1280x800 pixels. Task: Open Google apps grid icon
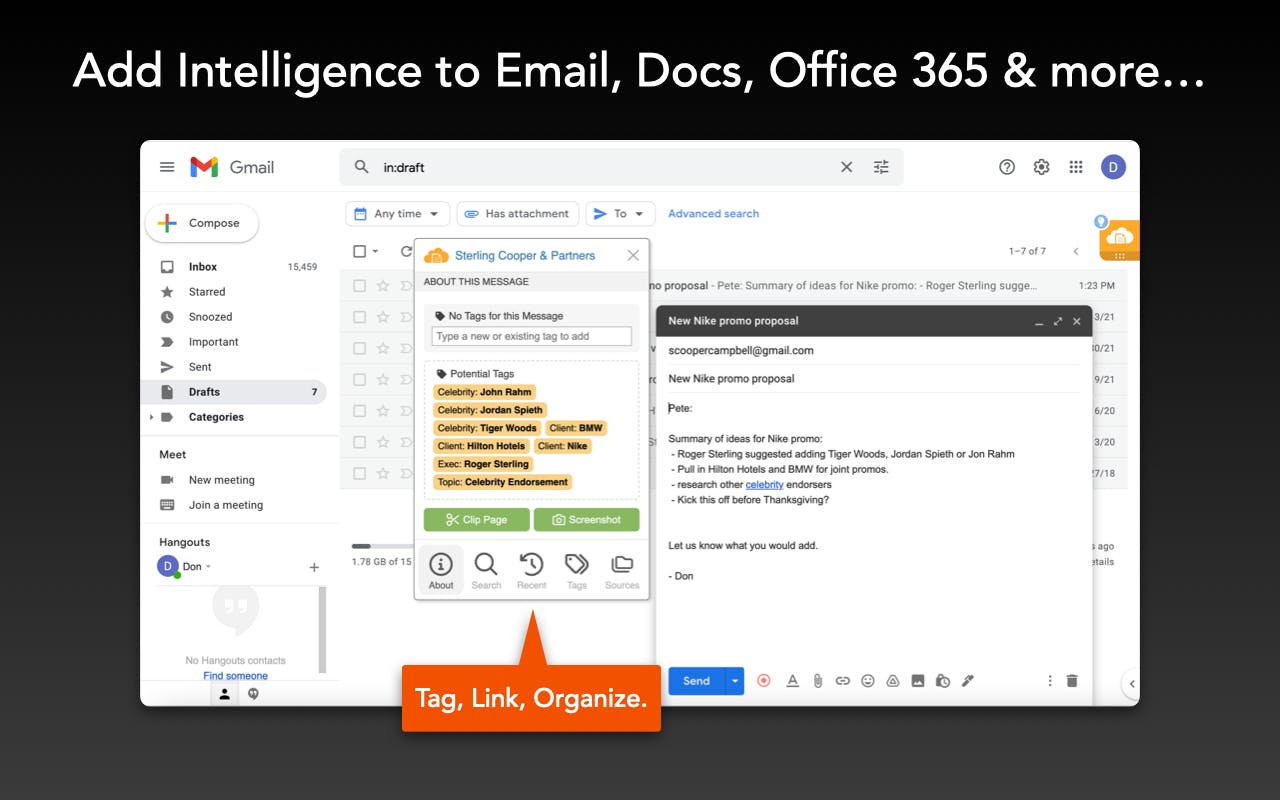tap(1076, 167)
